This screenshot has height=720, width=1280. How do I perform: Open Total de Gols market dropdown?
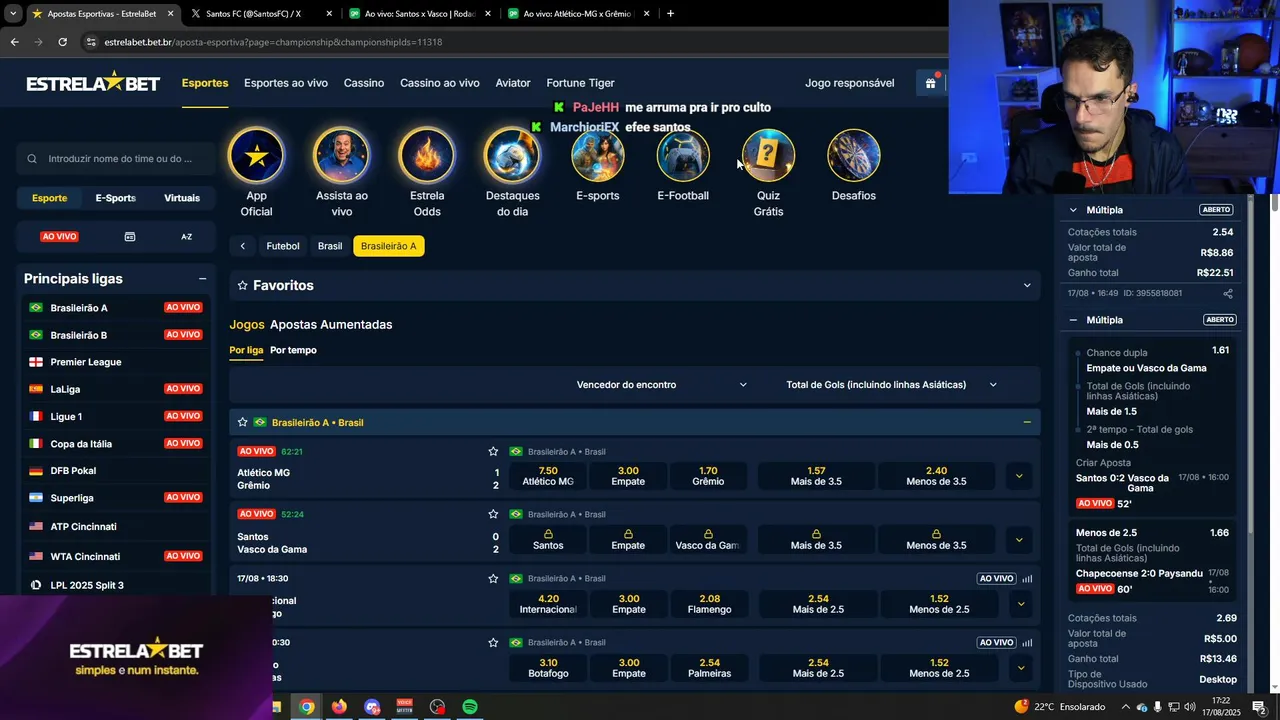(x=892, y=385)
